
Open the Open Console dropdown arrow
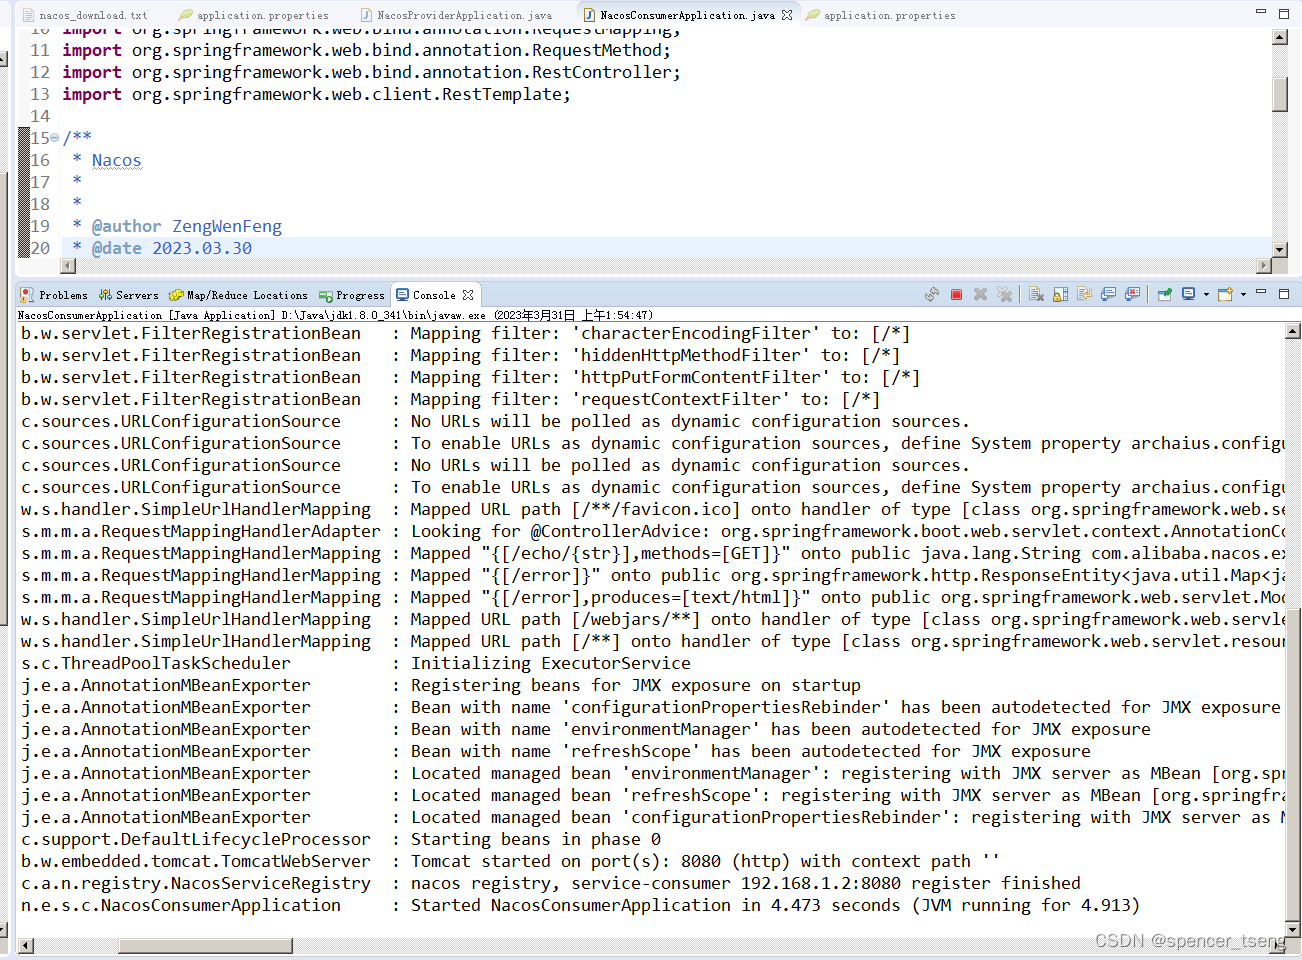1243,294
